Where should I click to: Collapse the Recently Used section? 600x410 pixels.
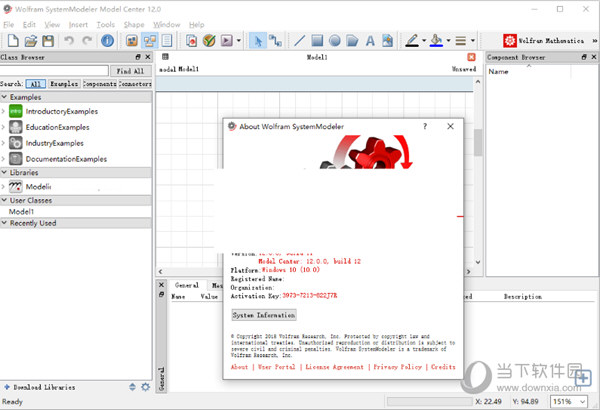(4, 222)
